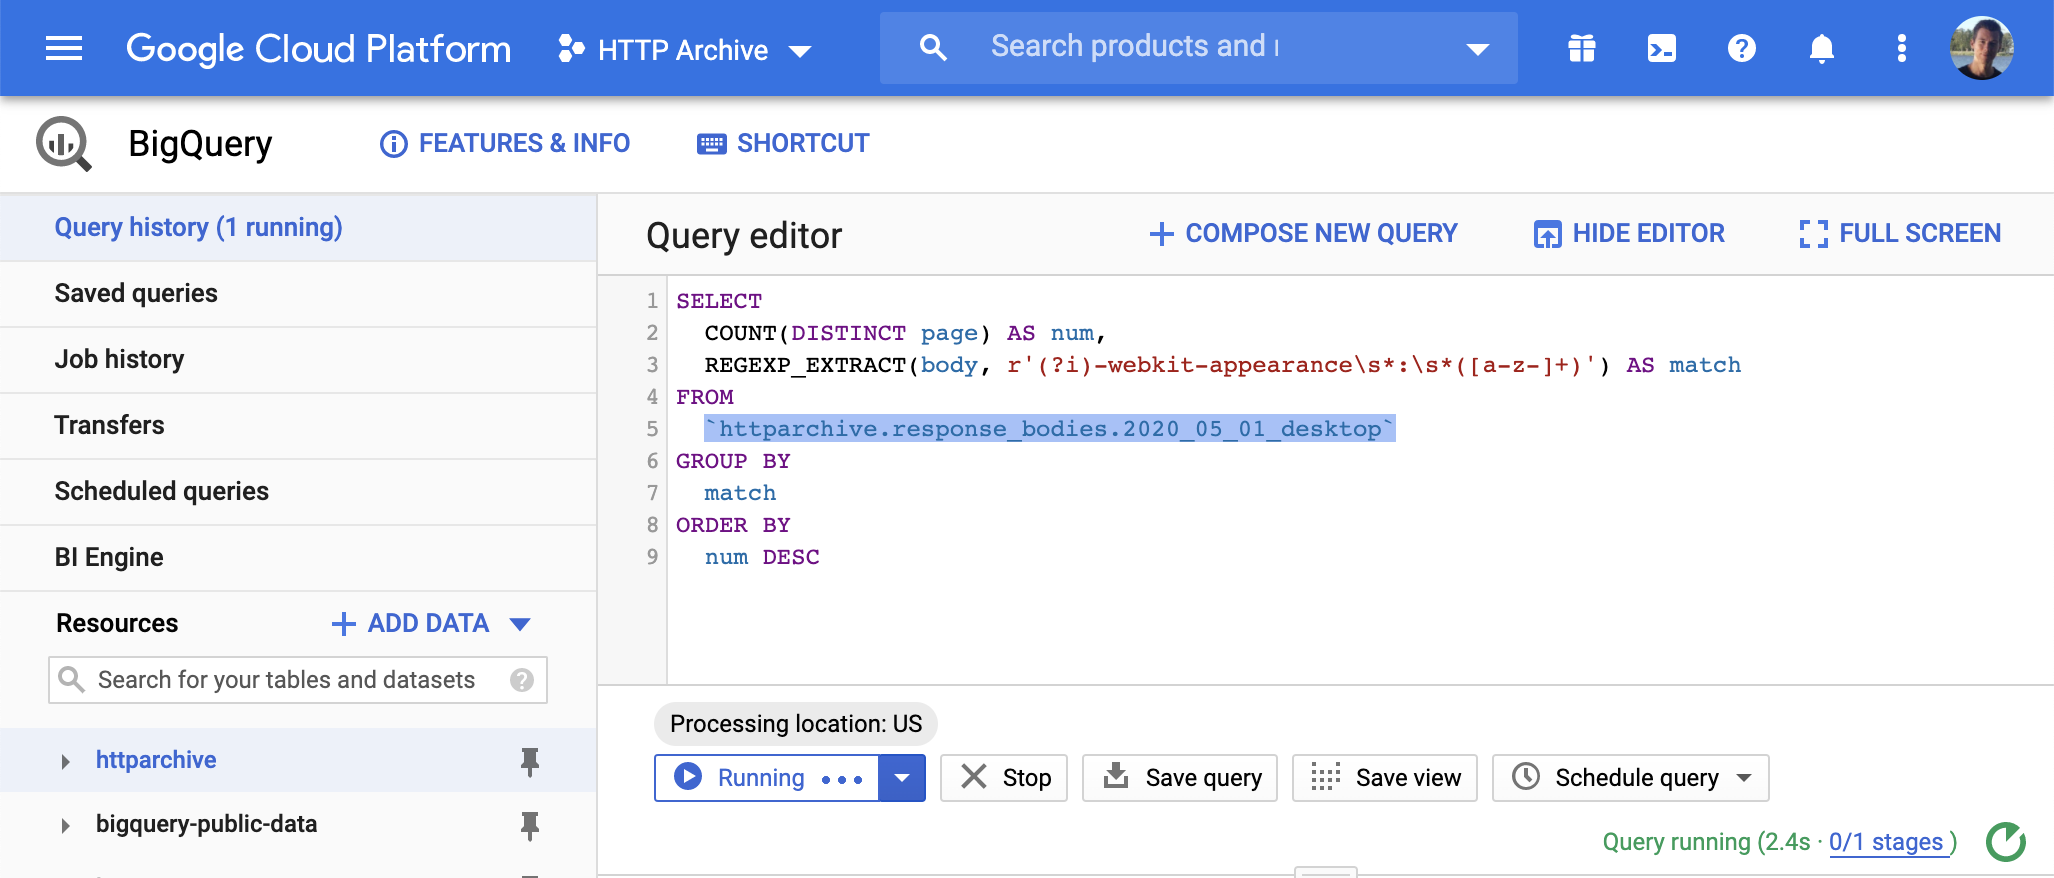Click the Running query button

tap(767, 778)
